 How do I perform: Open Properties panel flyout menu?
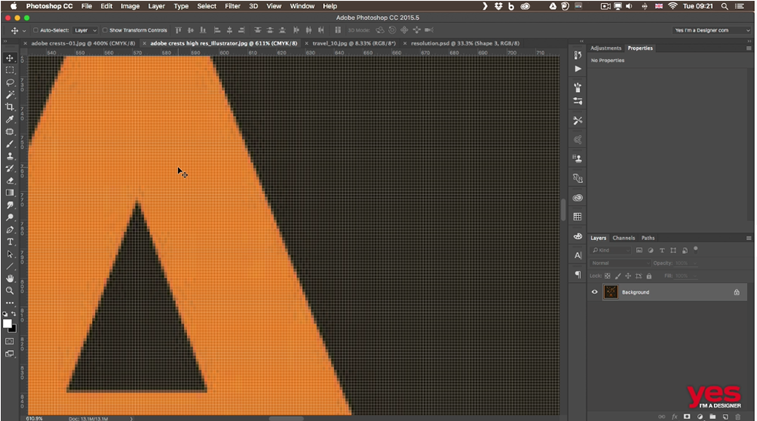point(749,48)
